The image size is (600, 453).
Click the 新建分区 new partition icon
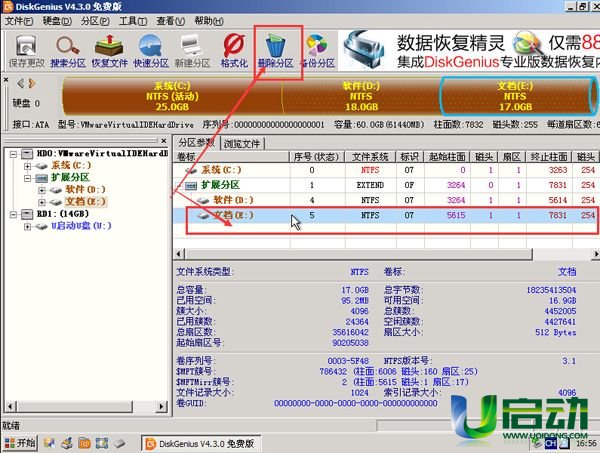192,51
